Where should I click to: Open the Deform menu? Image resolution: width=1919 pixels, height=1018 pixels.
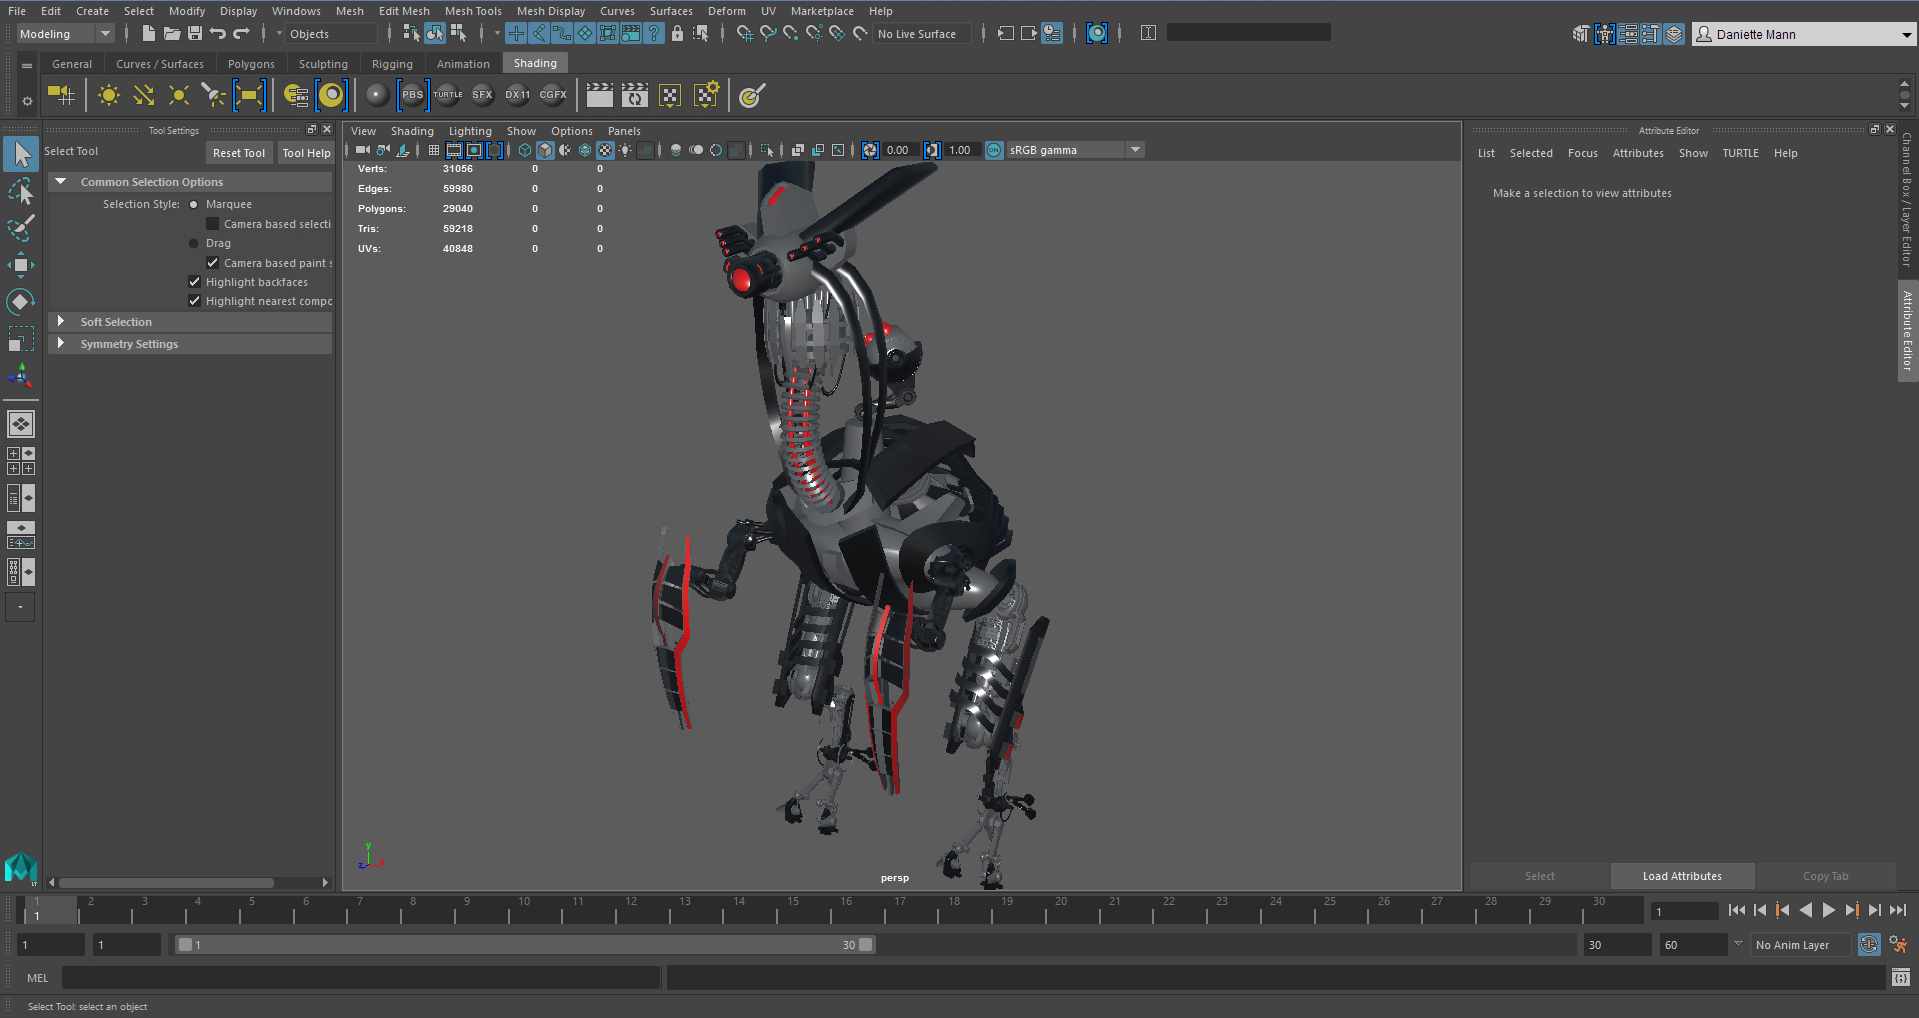[x=727, y=11]
